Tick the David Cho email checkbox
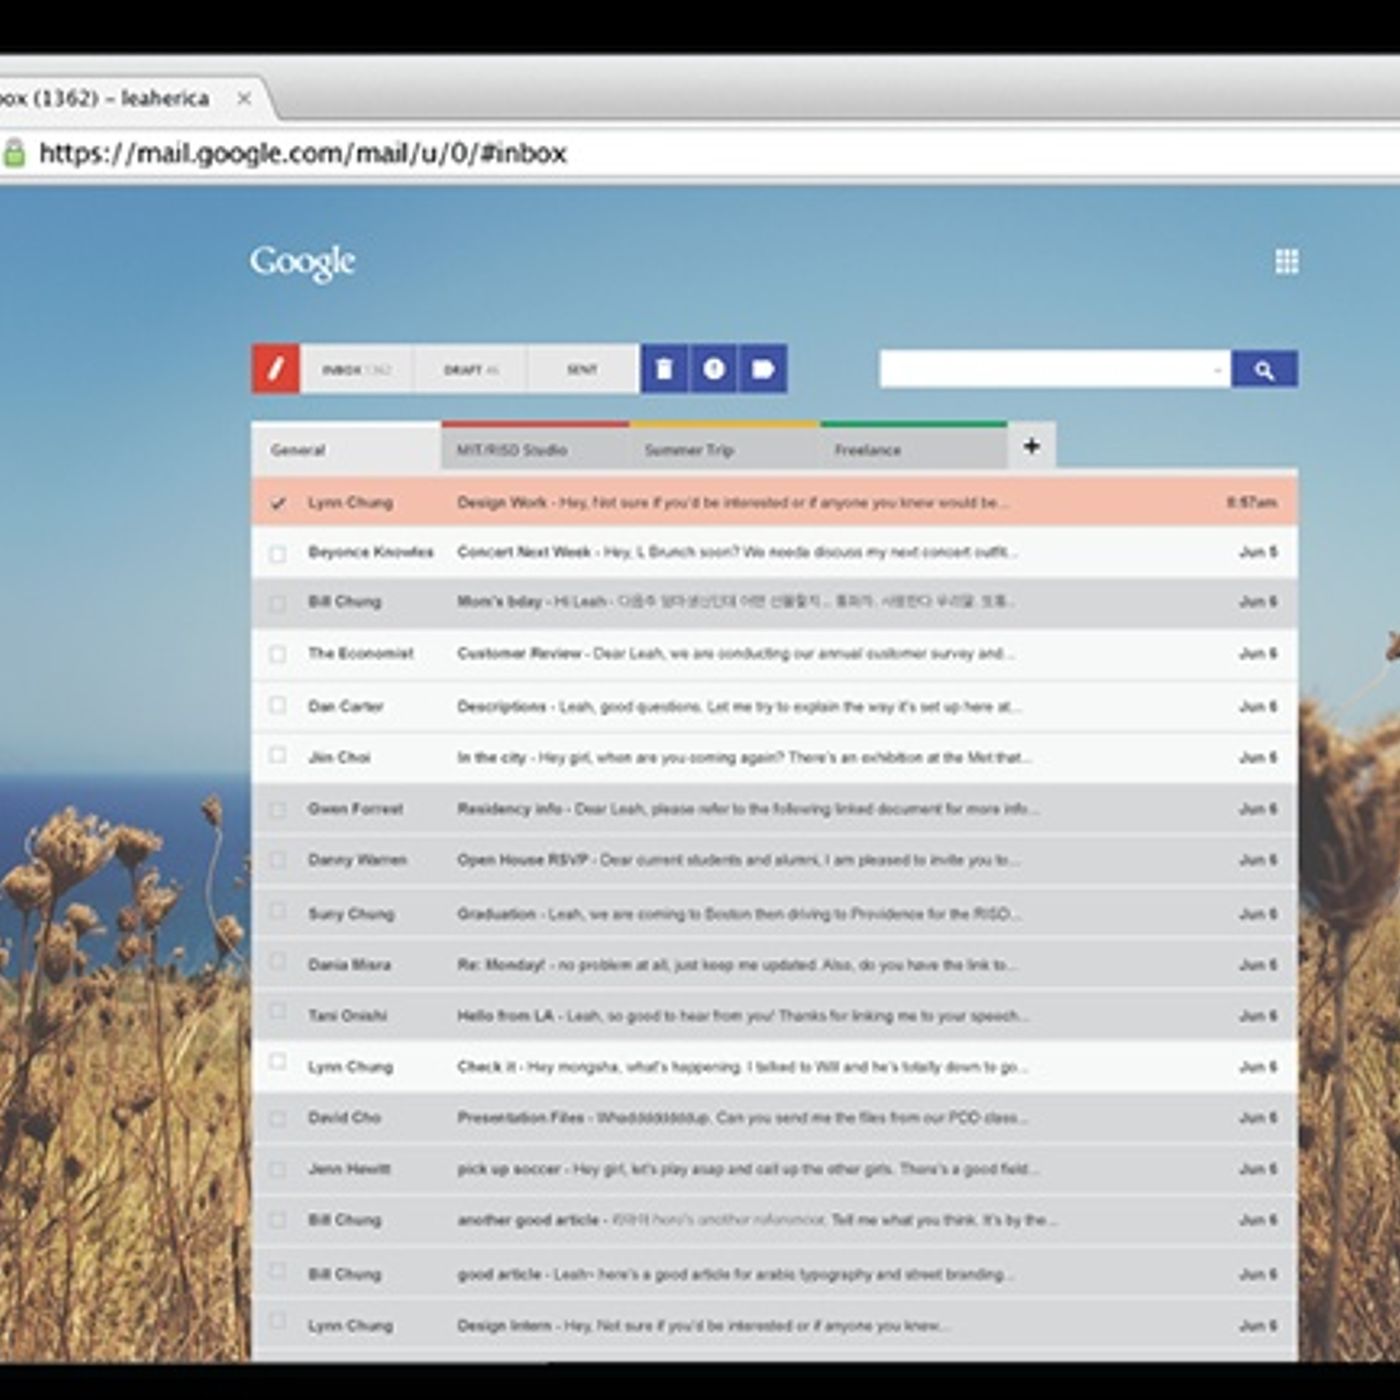The width and height of the screenshot is (1400, 1400). (x=278, y=1117)
